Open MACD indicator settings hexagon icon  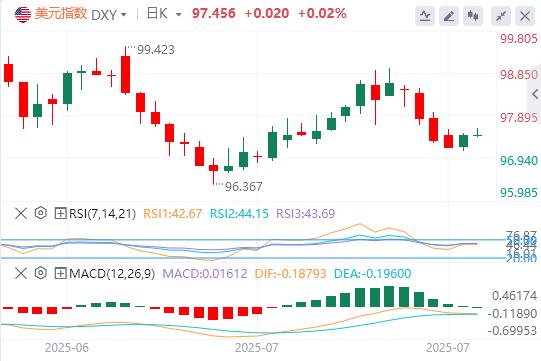coord(41,273)
